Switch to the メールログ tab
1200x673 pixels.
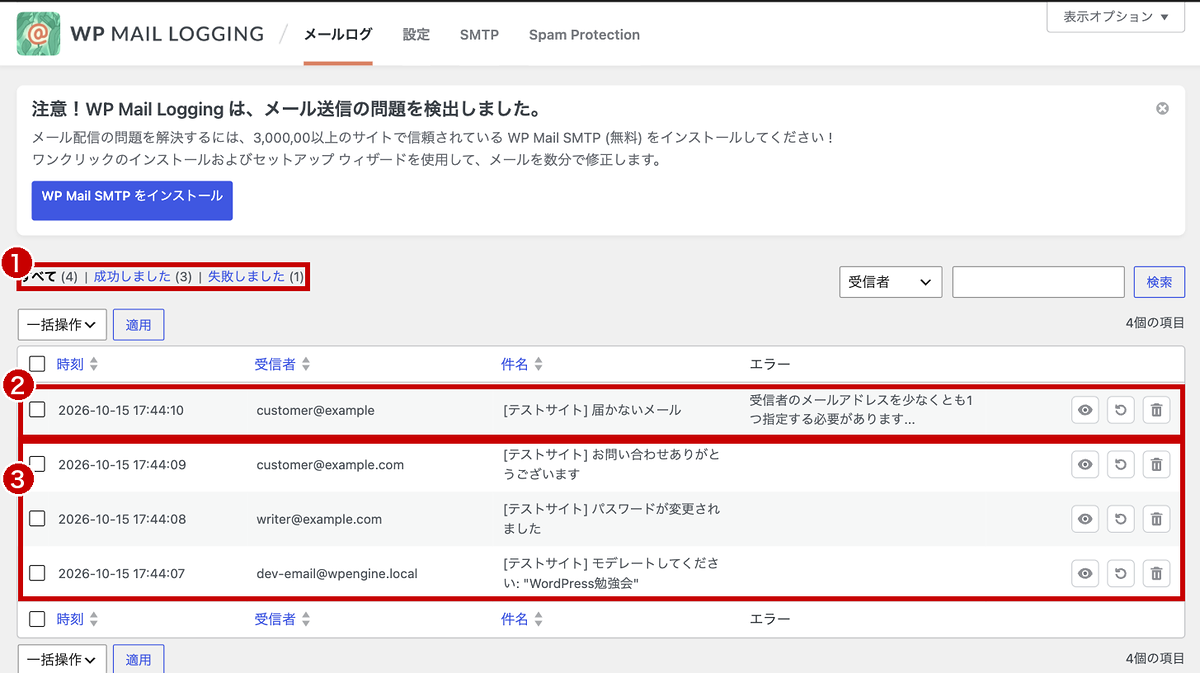[x=338, y=34]
